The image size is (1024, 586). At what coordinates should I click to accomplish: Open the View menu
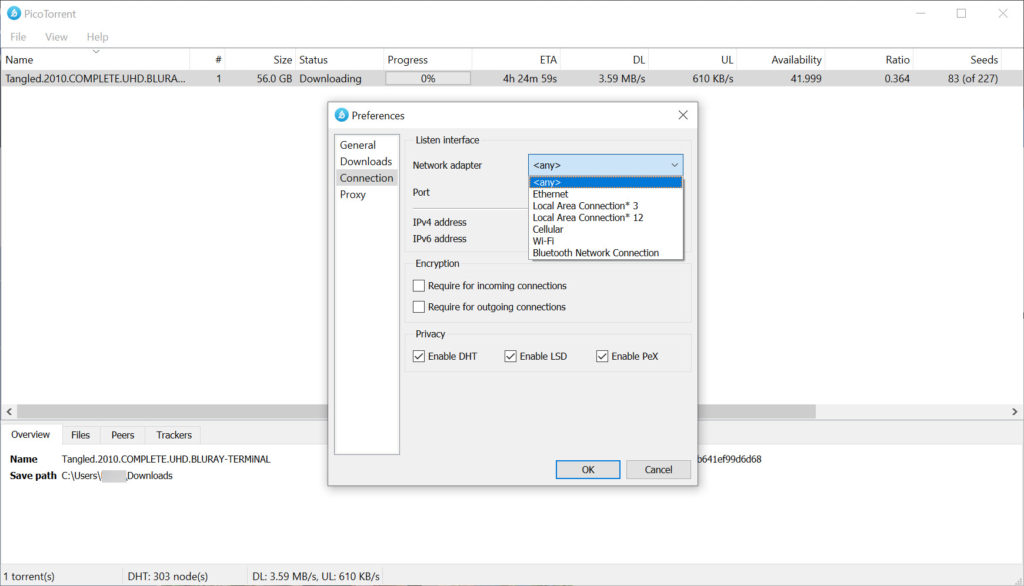(56, 37)
